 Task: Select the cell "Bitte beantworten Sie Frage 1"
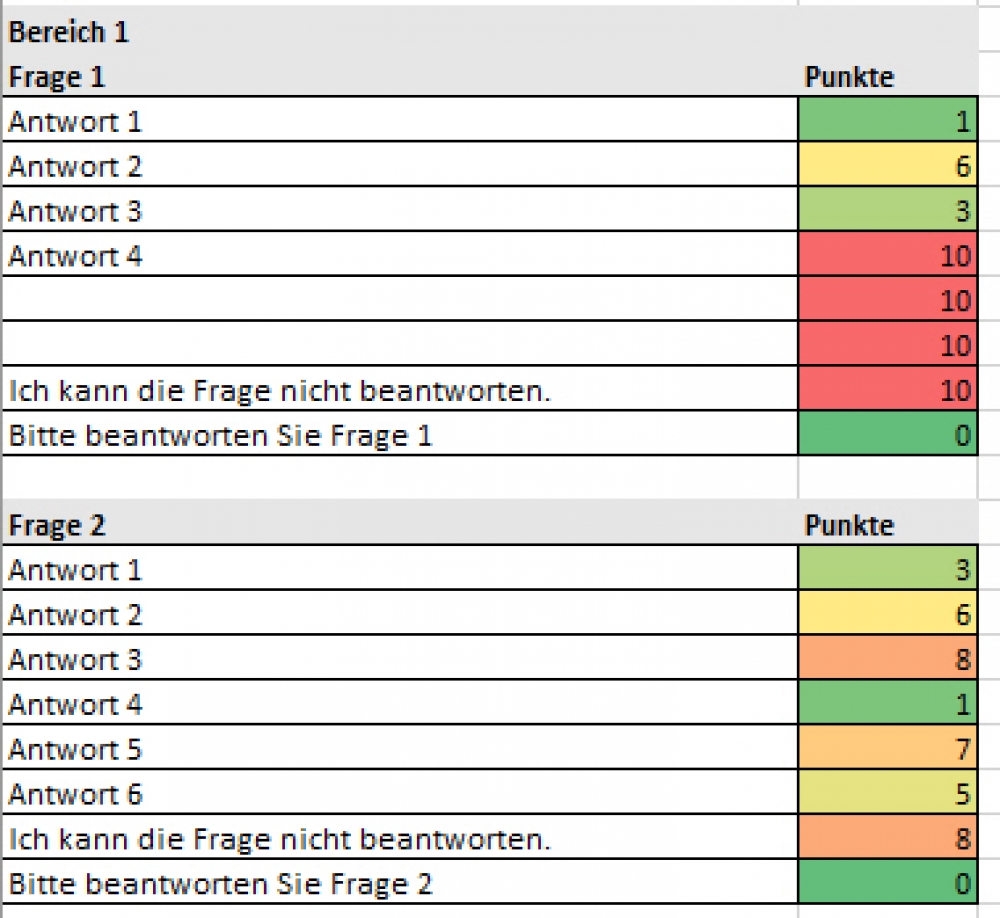pyautogui.click(x=400, y=433)
